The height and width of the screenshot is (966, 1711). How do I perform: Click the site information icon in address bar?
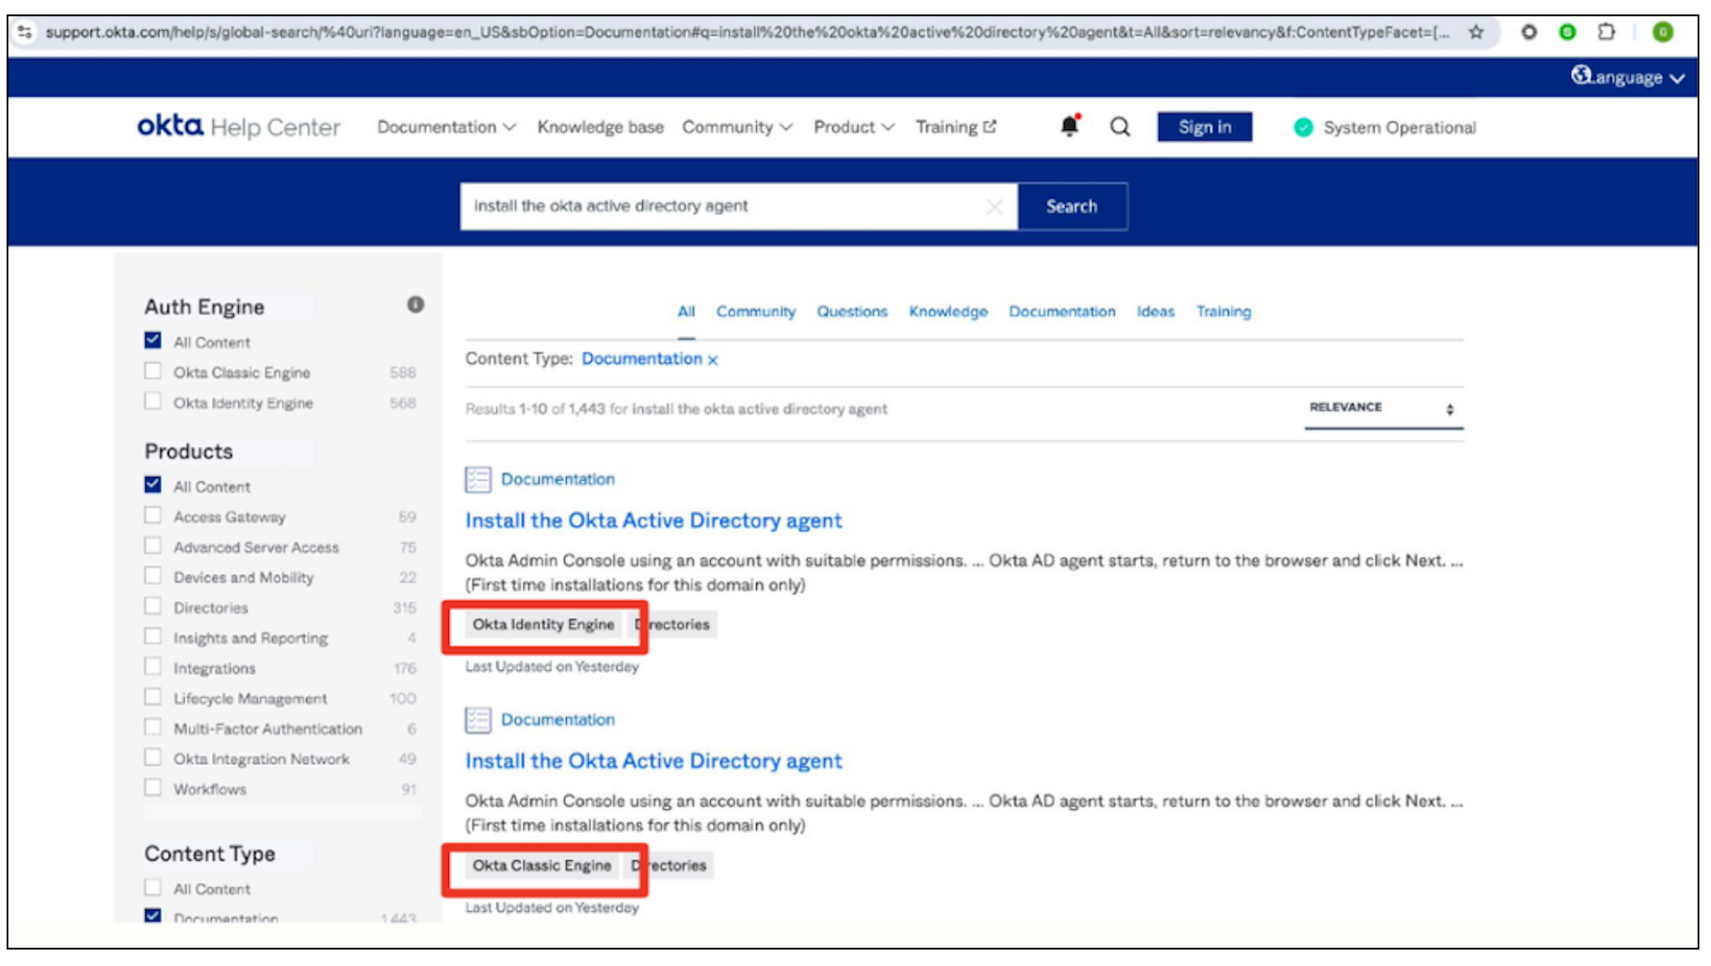point(25,32)
